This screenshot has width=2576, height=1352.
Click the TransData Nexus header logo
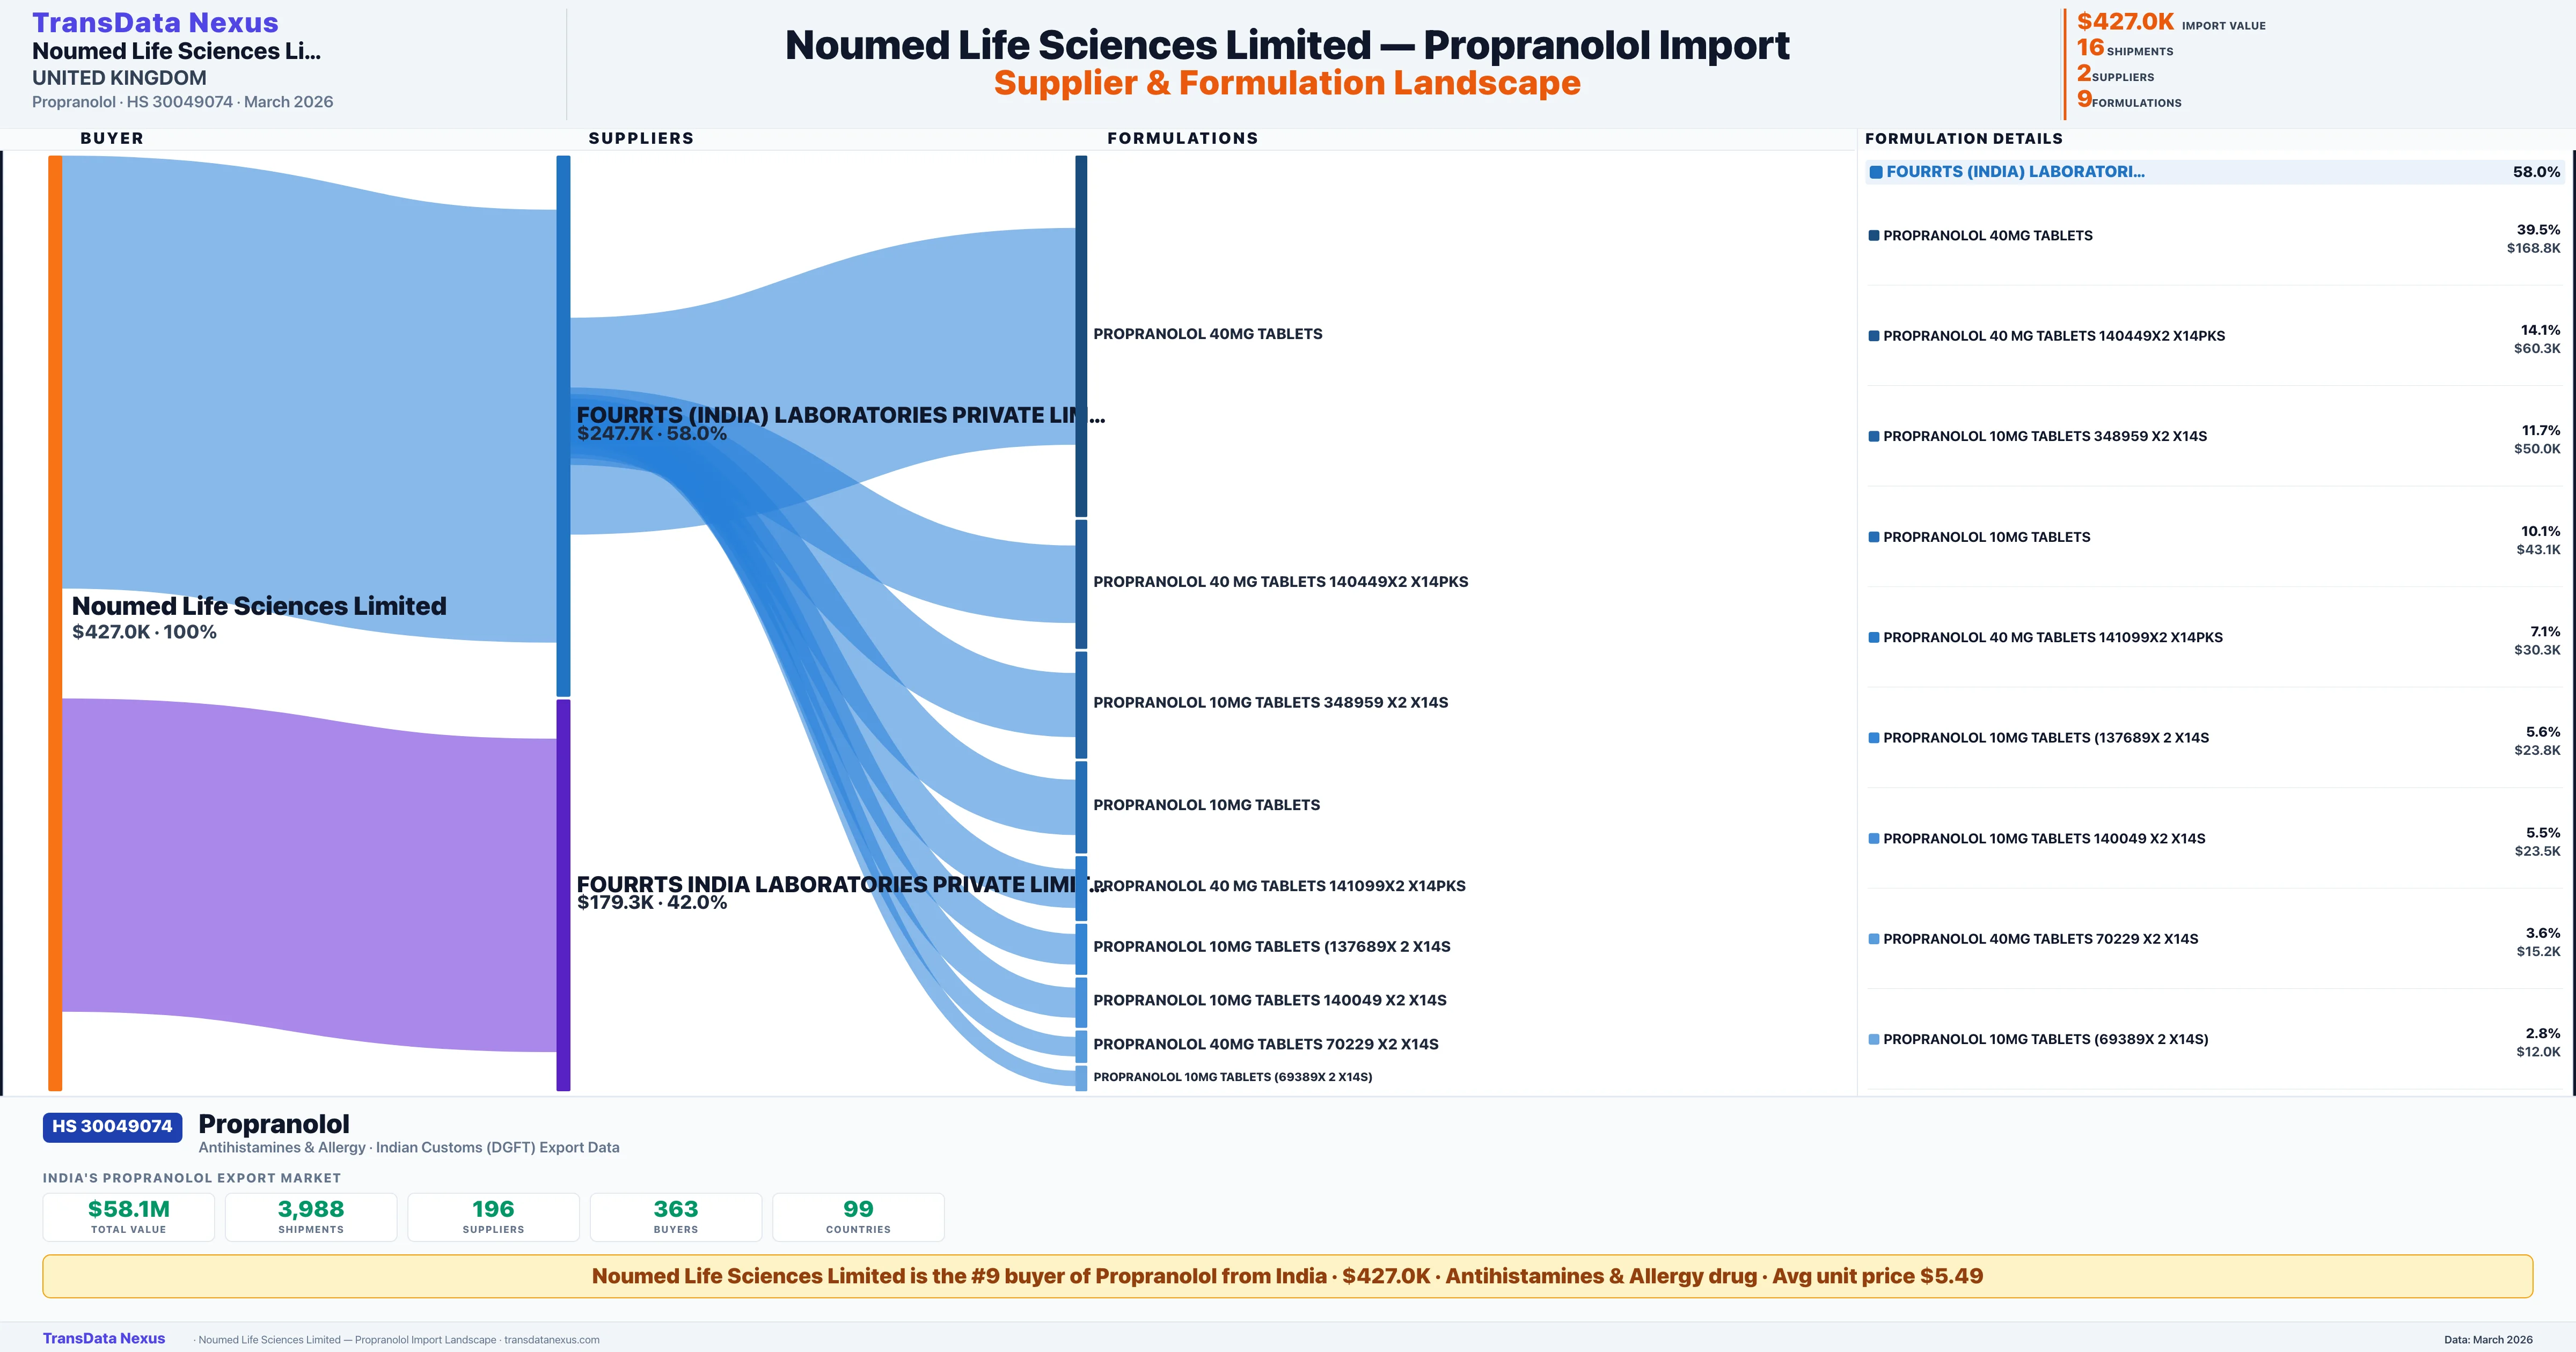(x=155, y=22)
